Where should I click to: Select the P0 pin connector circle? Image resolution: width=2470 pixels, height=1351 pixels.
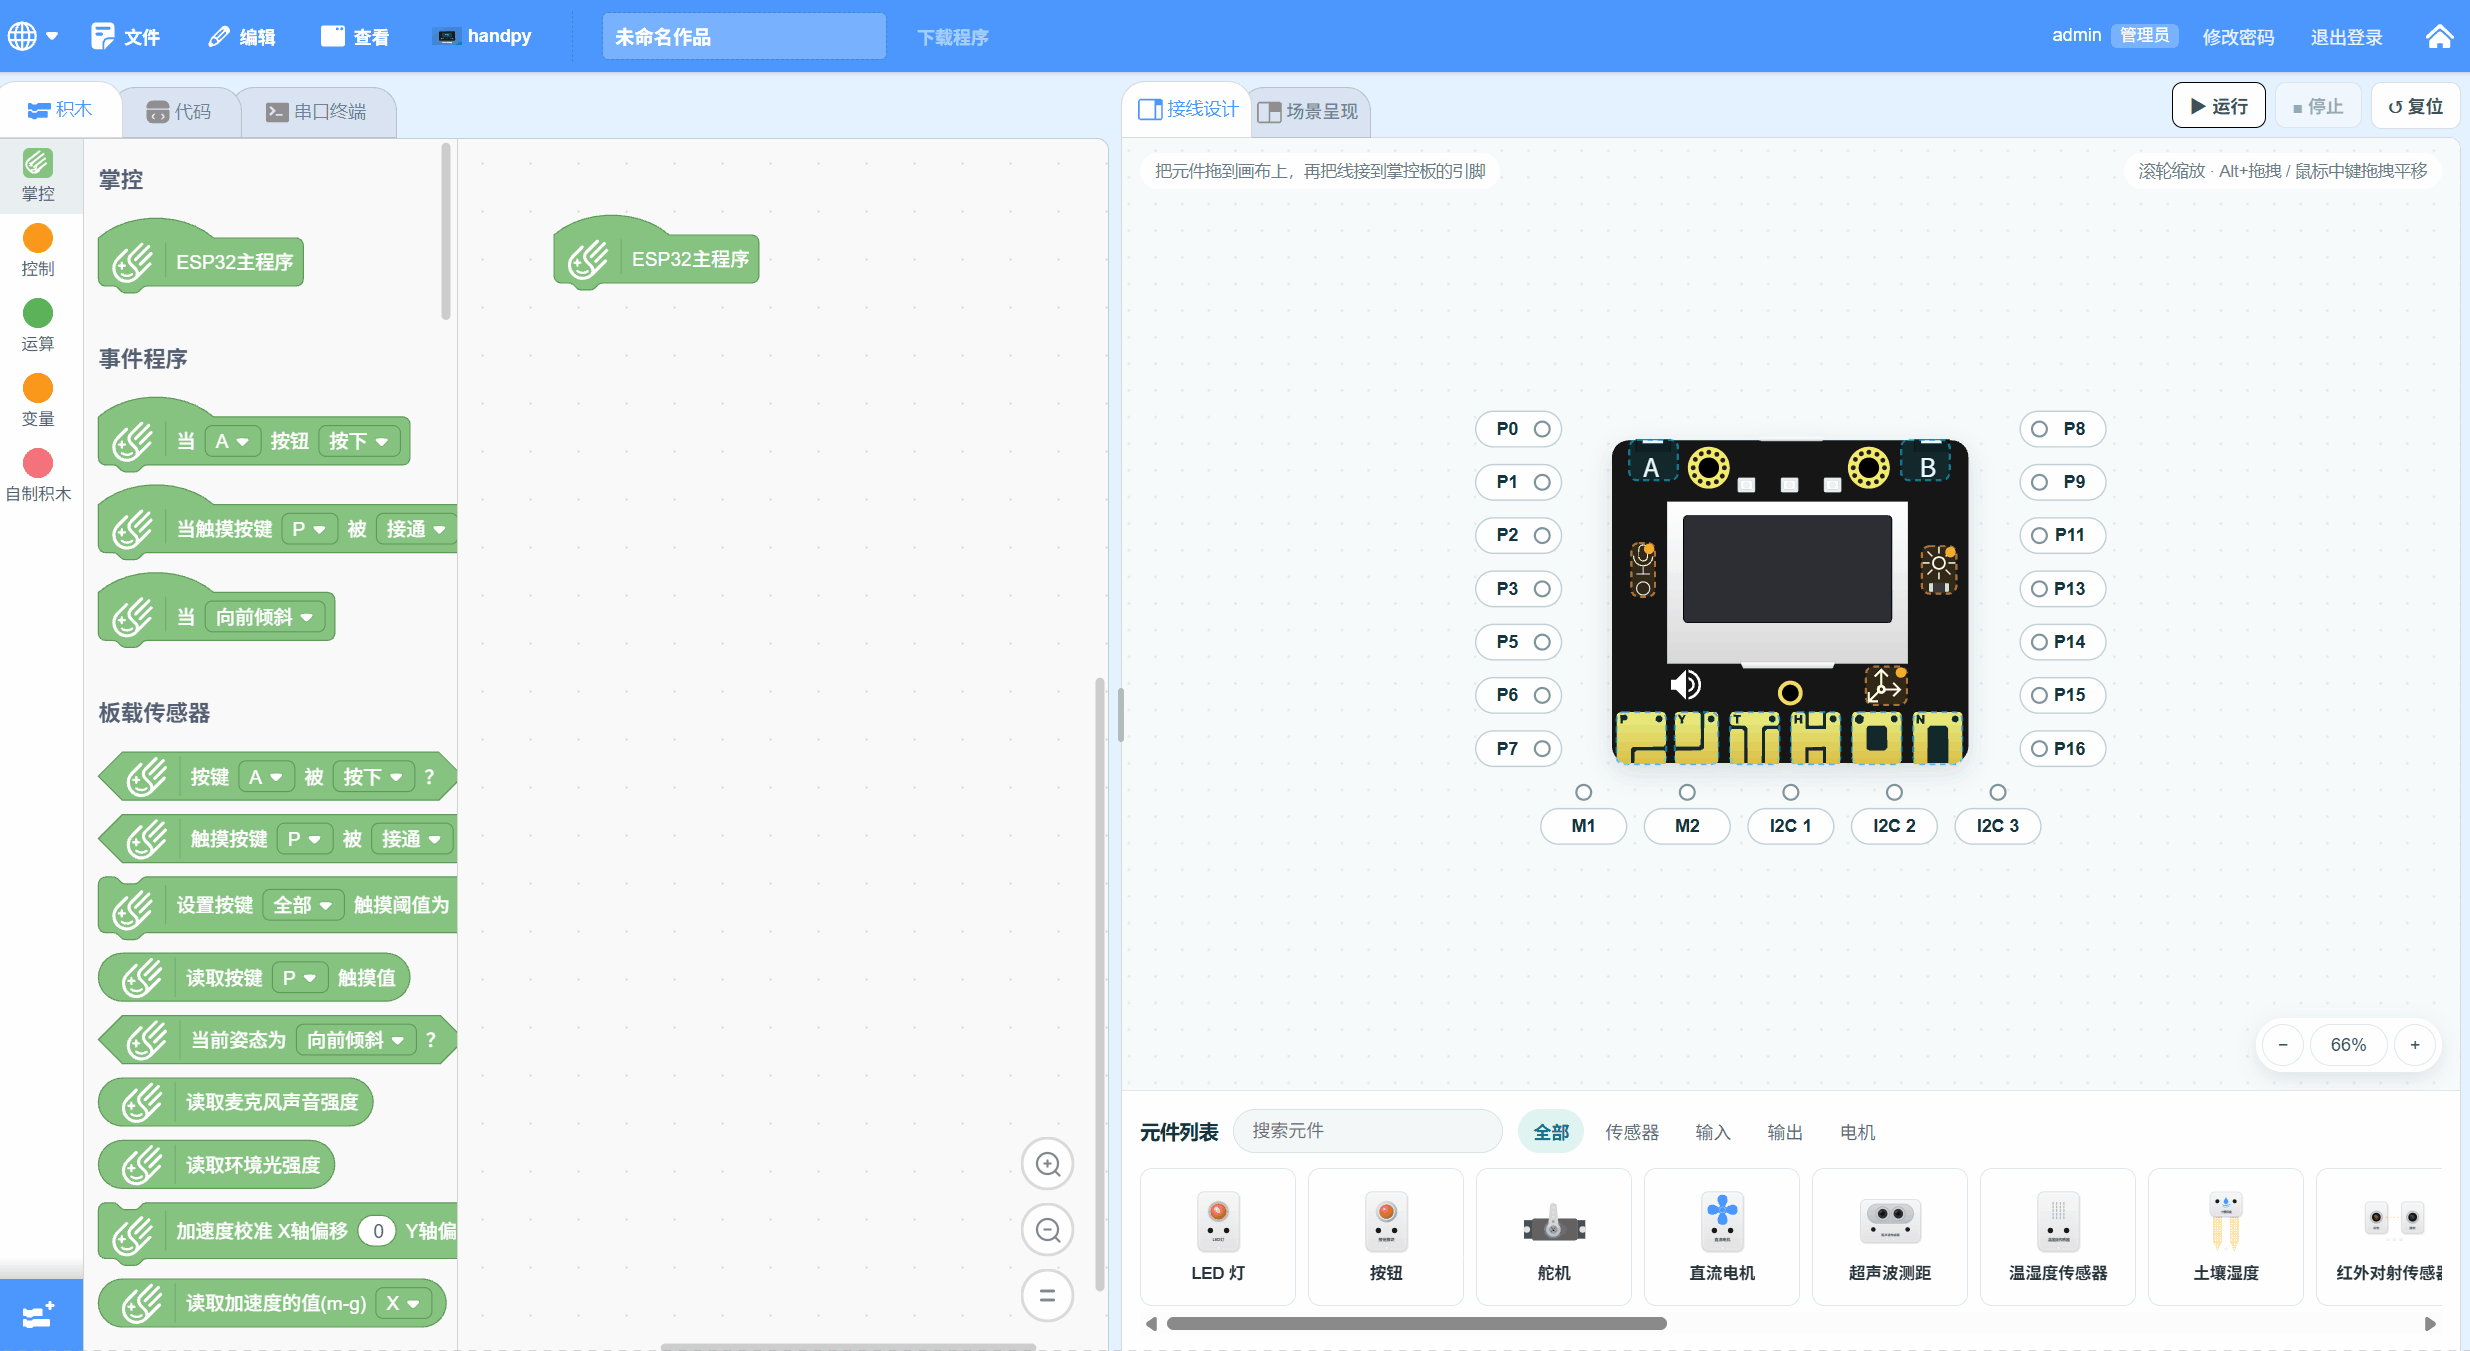click(1542, 429)
